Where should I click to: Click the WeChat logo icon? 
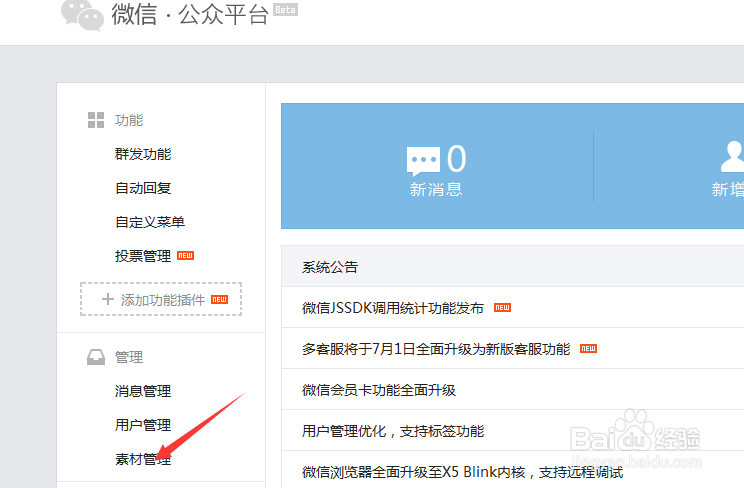(x=83, y=15)
